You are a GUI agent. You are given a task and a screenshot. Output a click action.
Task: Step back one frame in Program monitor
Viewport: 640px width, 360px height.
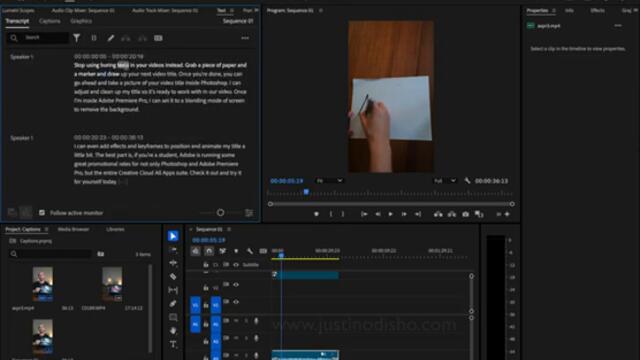[378, 214]
